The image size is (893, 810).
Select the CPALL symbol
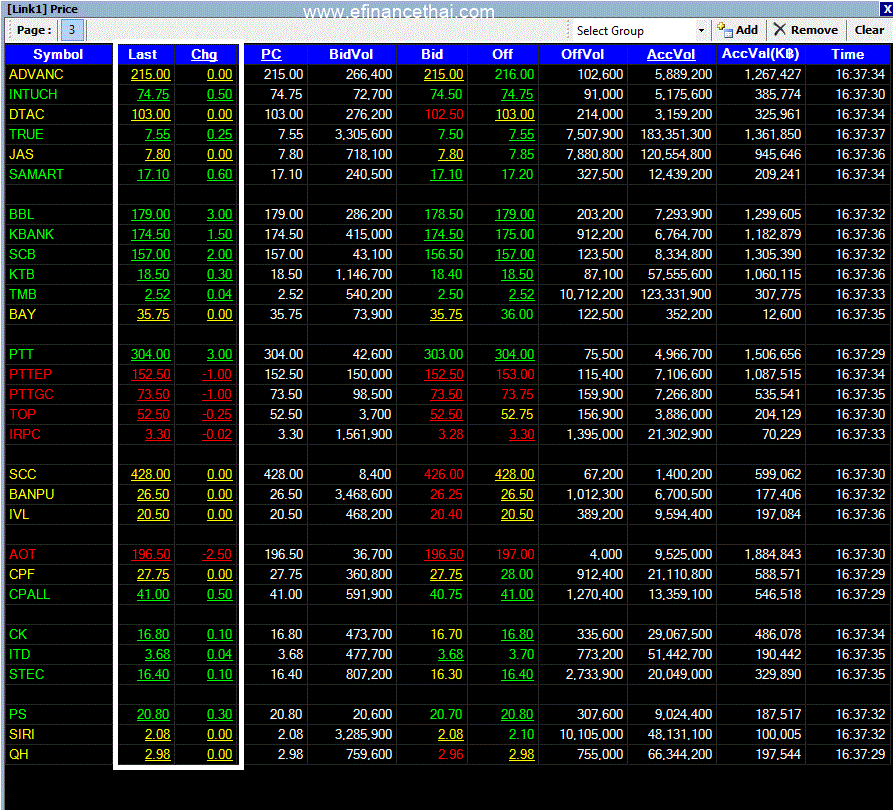coord(30,594)
